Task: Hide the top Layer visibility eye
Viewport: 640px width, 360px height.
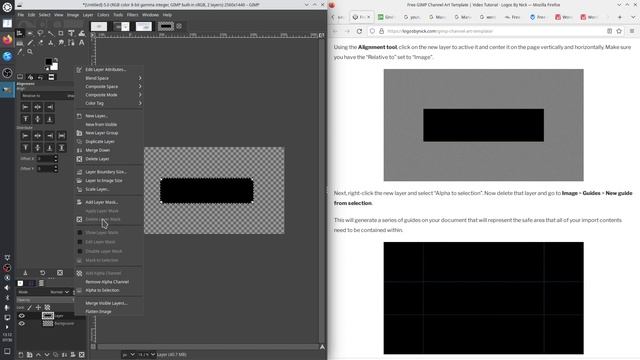Action: (x=22, y=316)
